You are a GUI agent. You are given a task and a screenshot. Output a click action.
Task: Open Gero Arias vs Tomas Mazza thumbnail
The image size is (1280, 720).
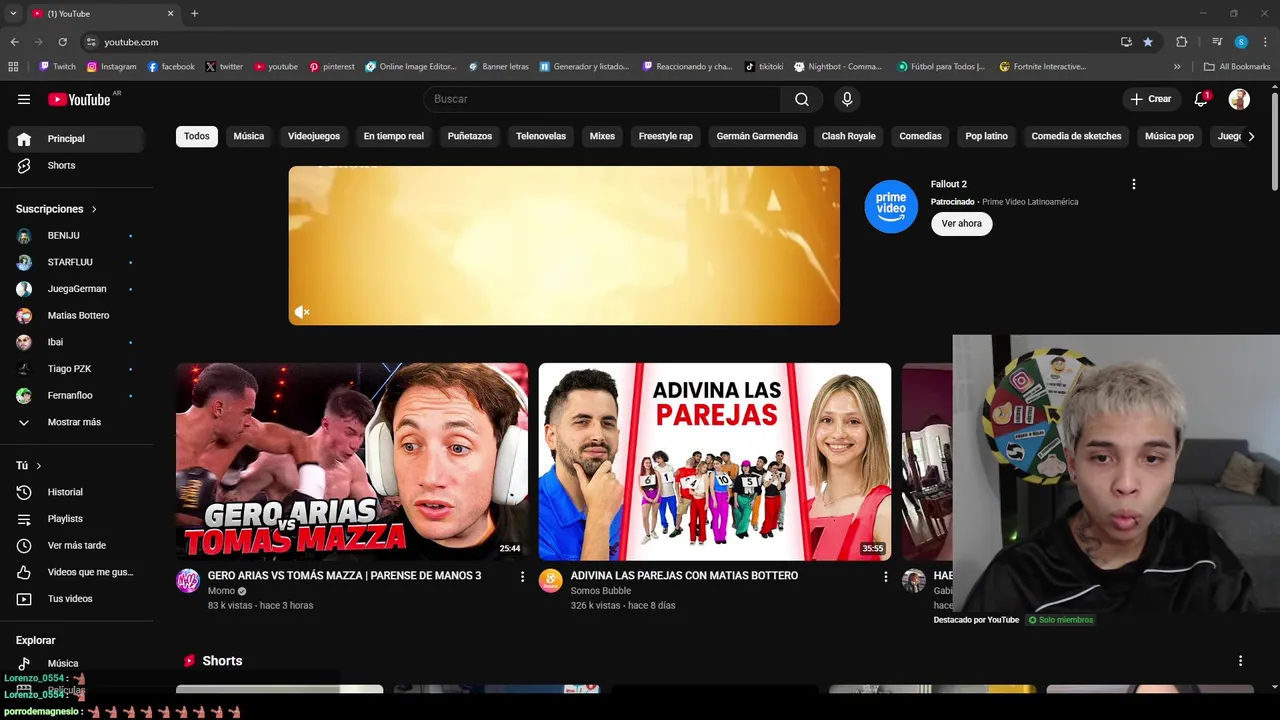[x=352, y=462]
